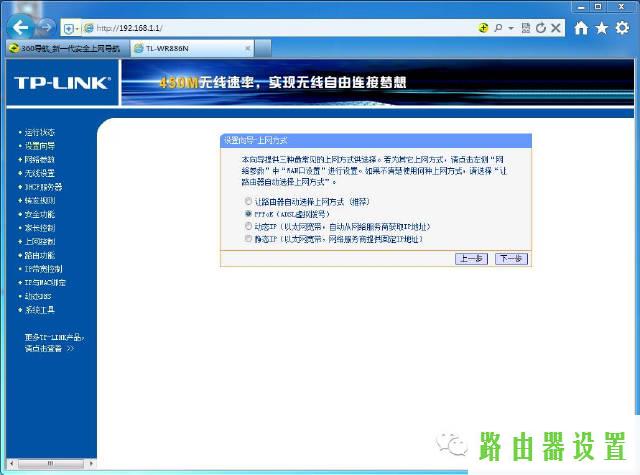
Task: Click the search magnifier in address bar
Action: click(x=498, y=28)
